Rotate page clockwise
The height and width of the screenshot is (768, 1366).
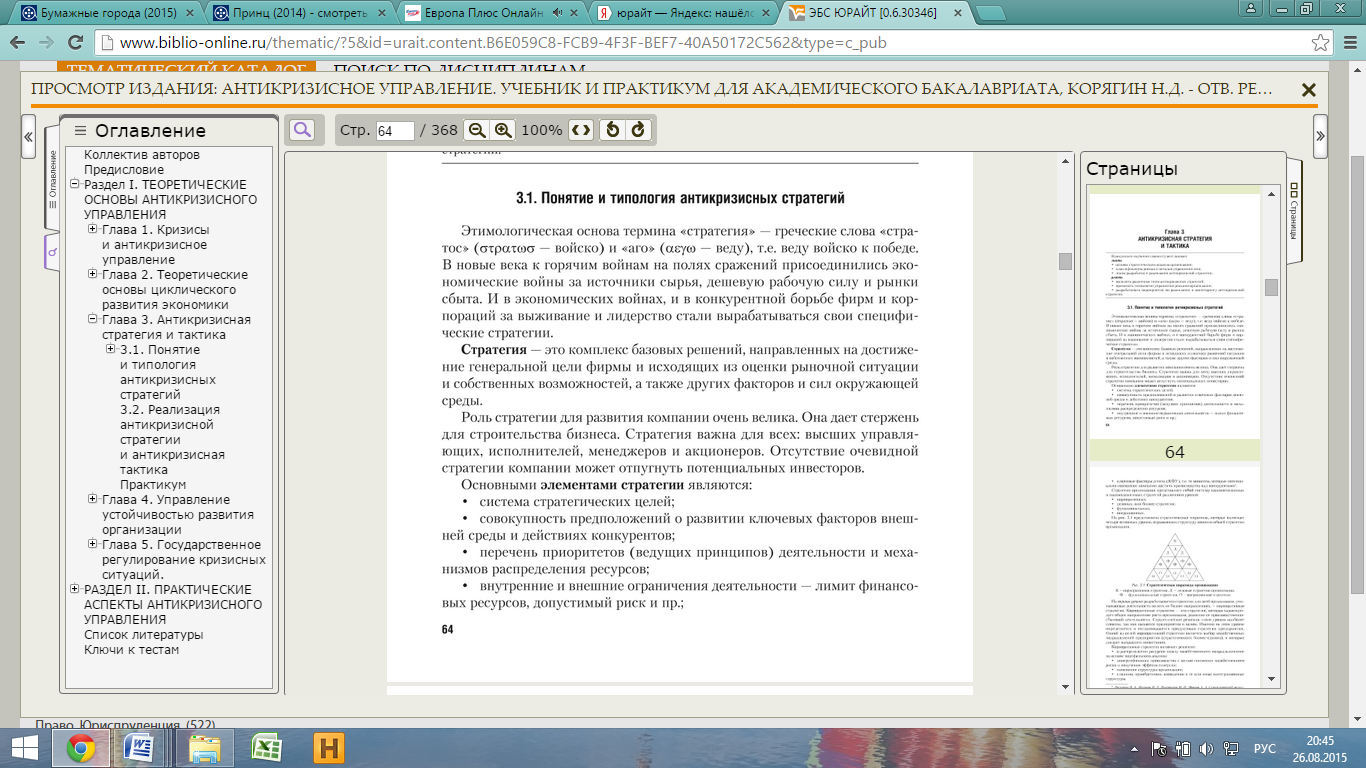638,130
